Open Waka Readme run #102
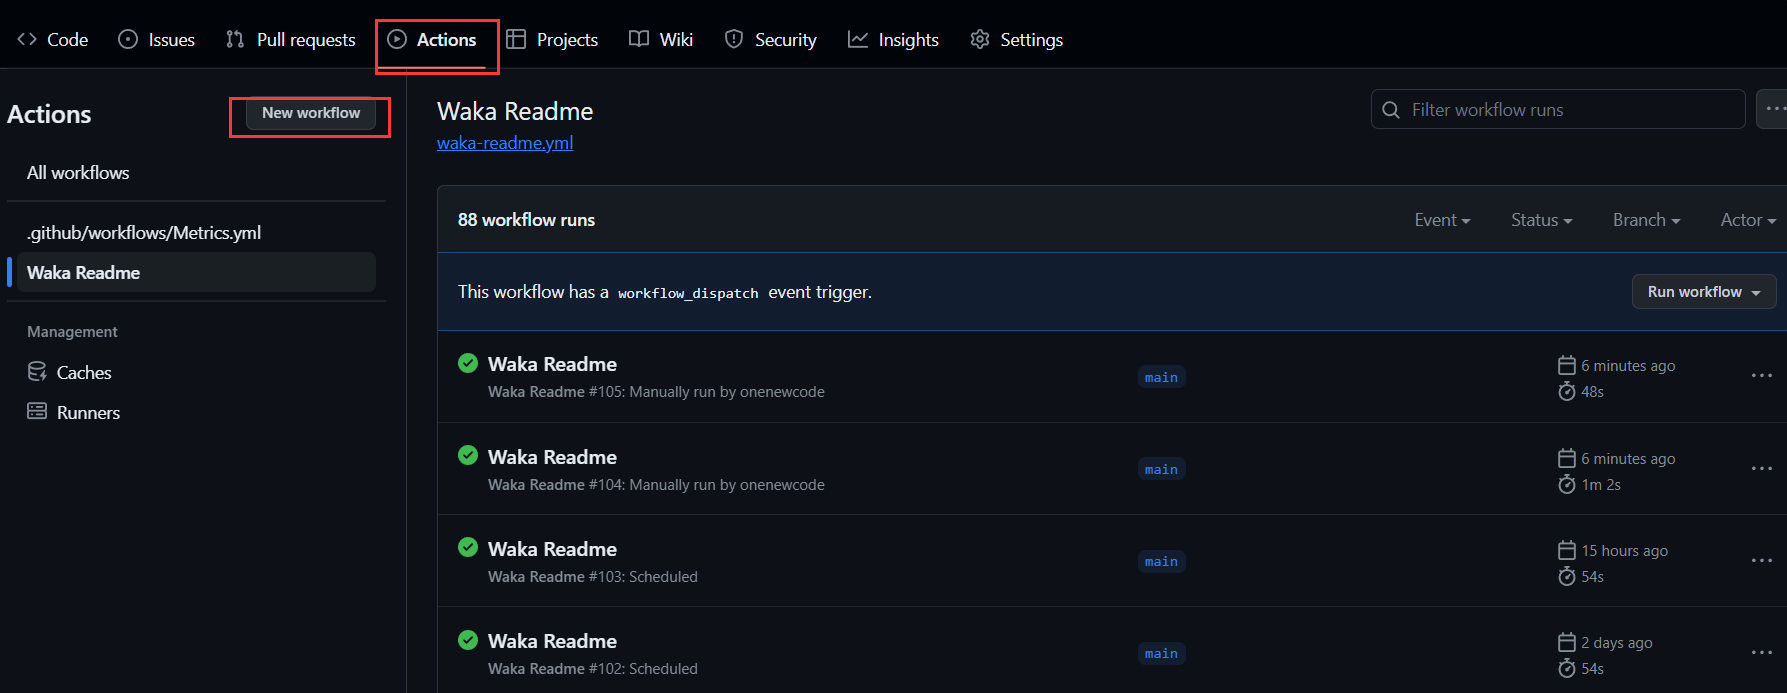The height and width of the screenshot is (693, 1787). (x=552, y=641)
